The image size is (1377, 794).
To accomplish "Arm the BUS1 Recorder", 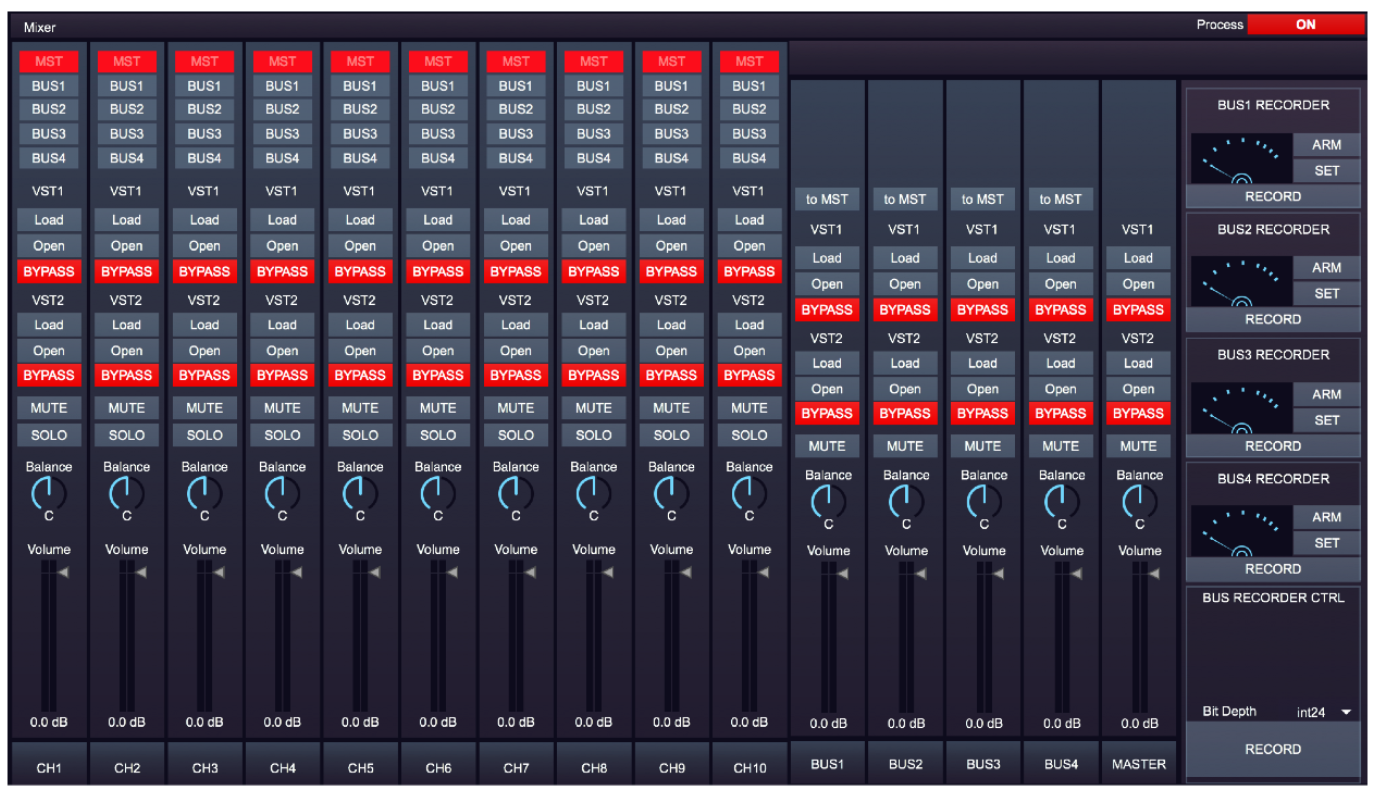I will [x=1326, y=145].
